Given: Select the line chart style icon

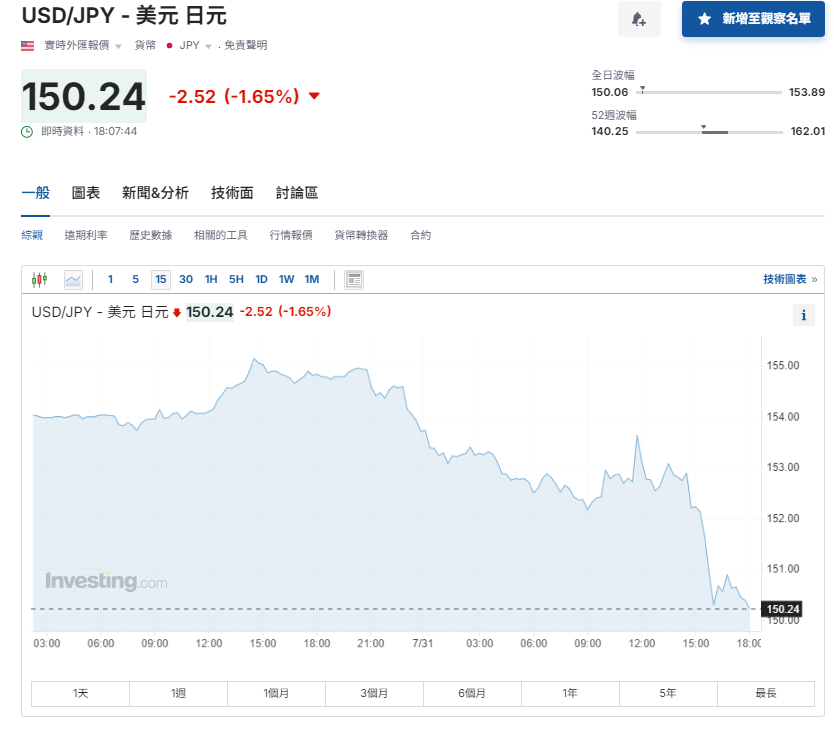Looking at the screenshot, I should (73, 279).
